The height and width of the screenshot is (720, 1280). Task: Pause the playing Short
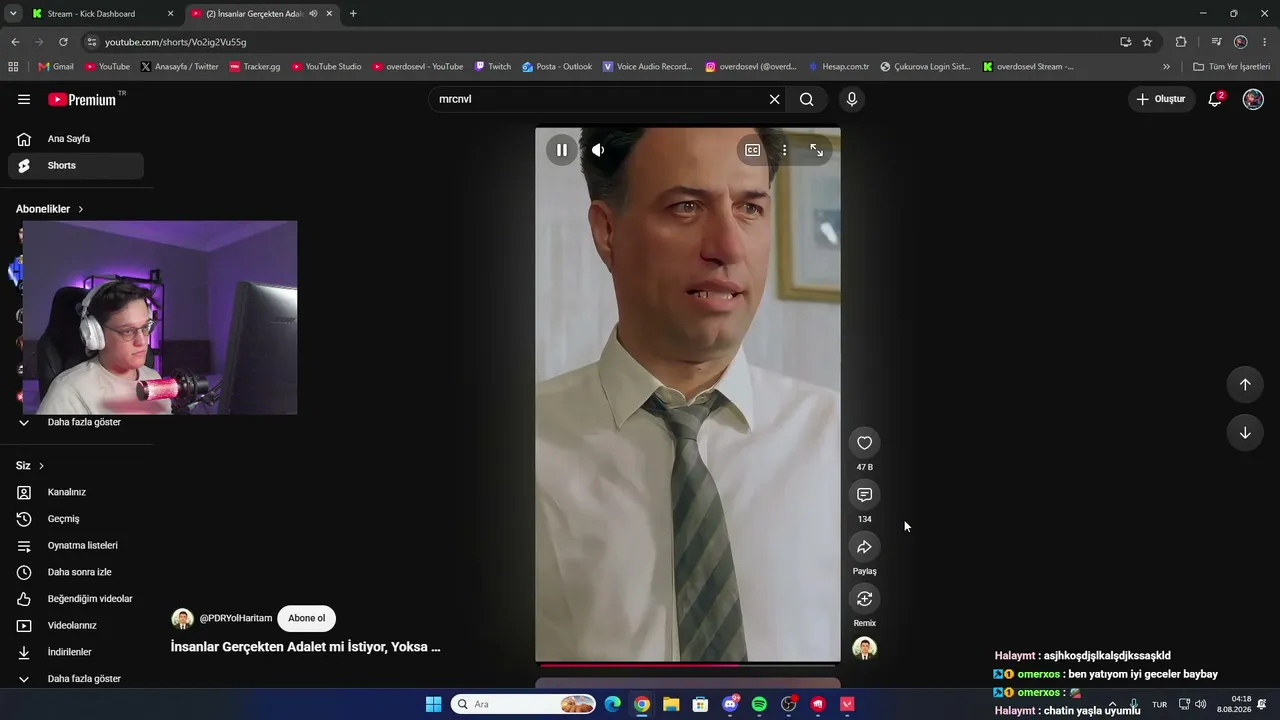click(x=562, y=150)
